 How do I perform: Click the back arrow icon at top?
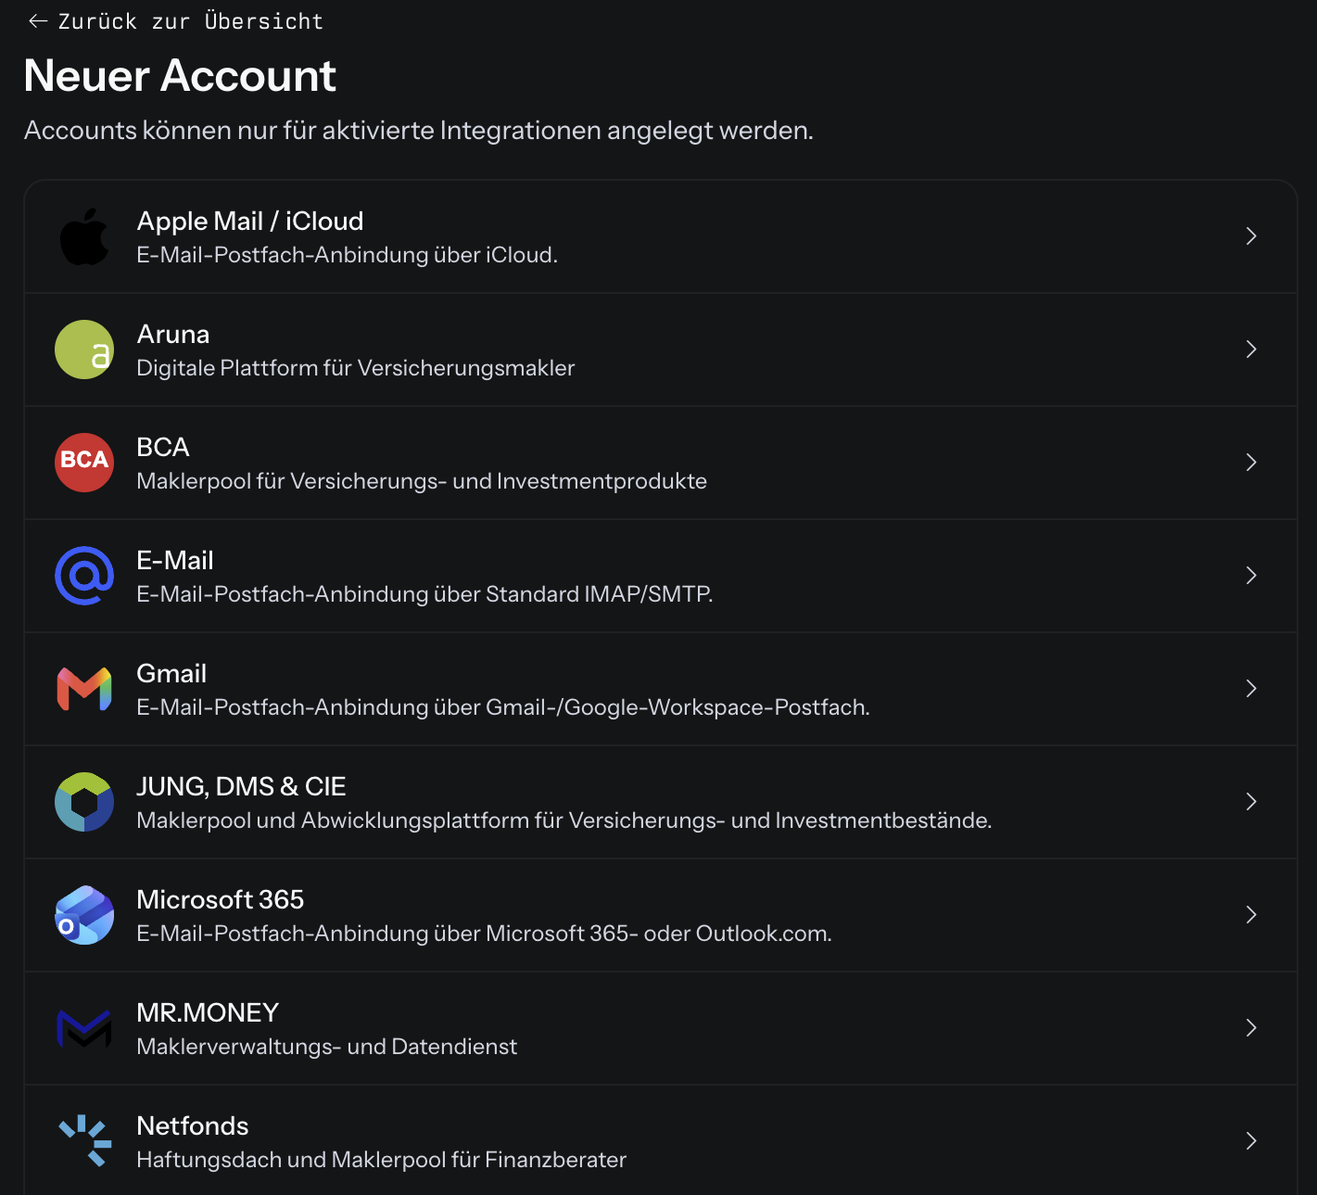click(38, 21)
